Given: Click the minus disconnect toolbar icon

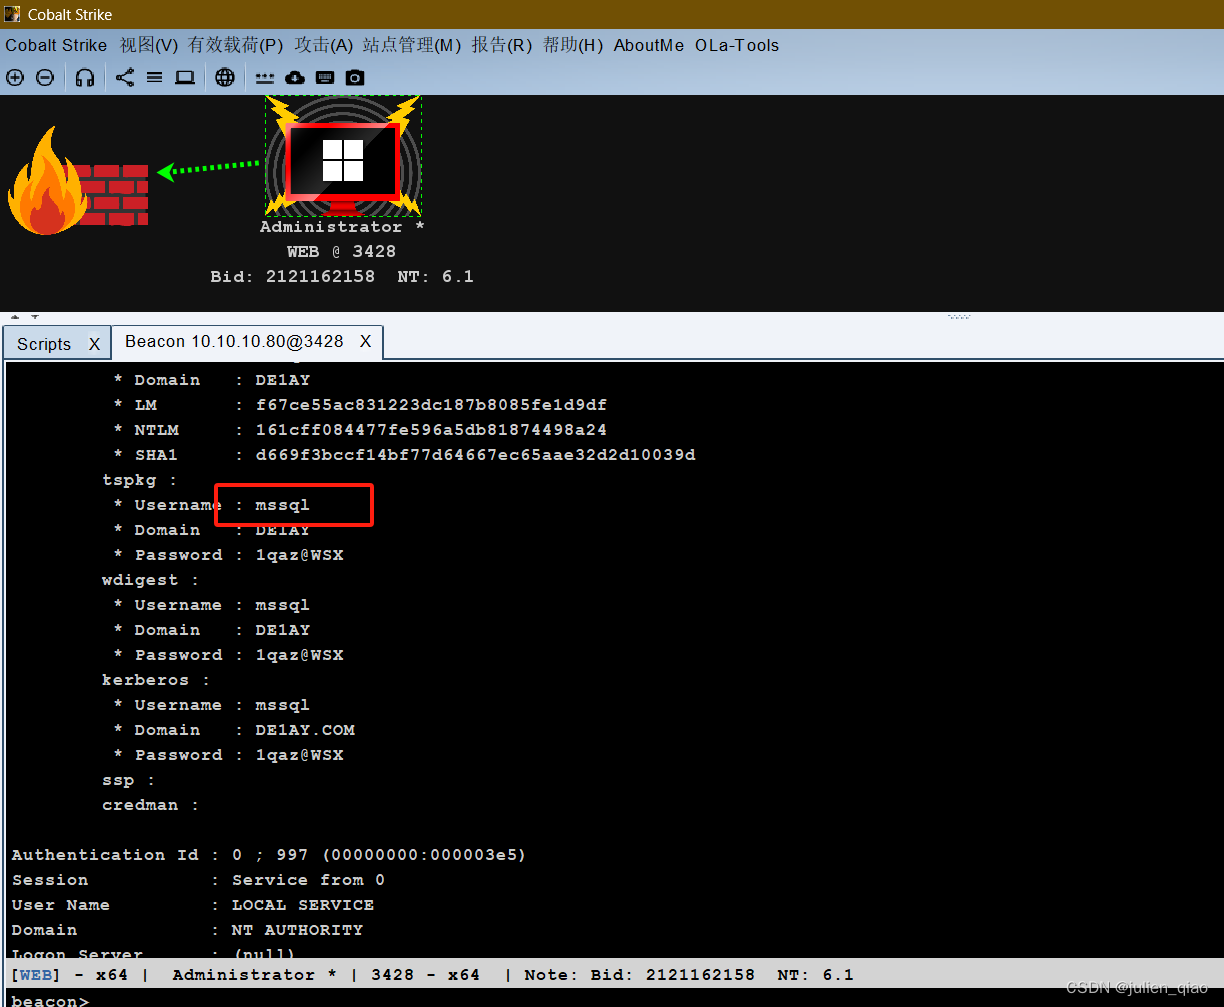Looking at the screenshot, I should tap(45, 77).
